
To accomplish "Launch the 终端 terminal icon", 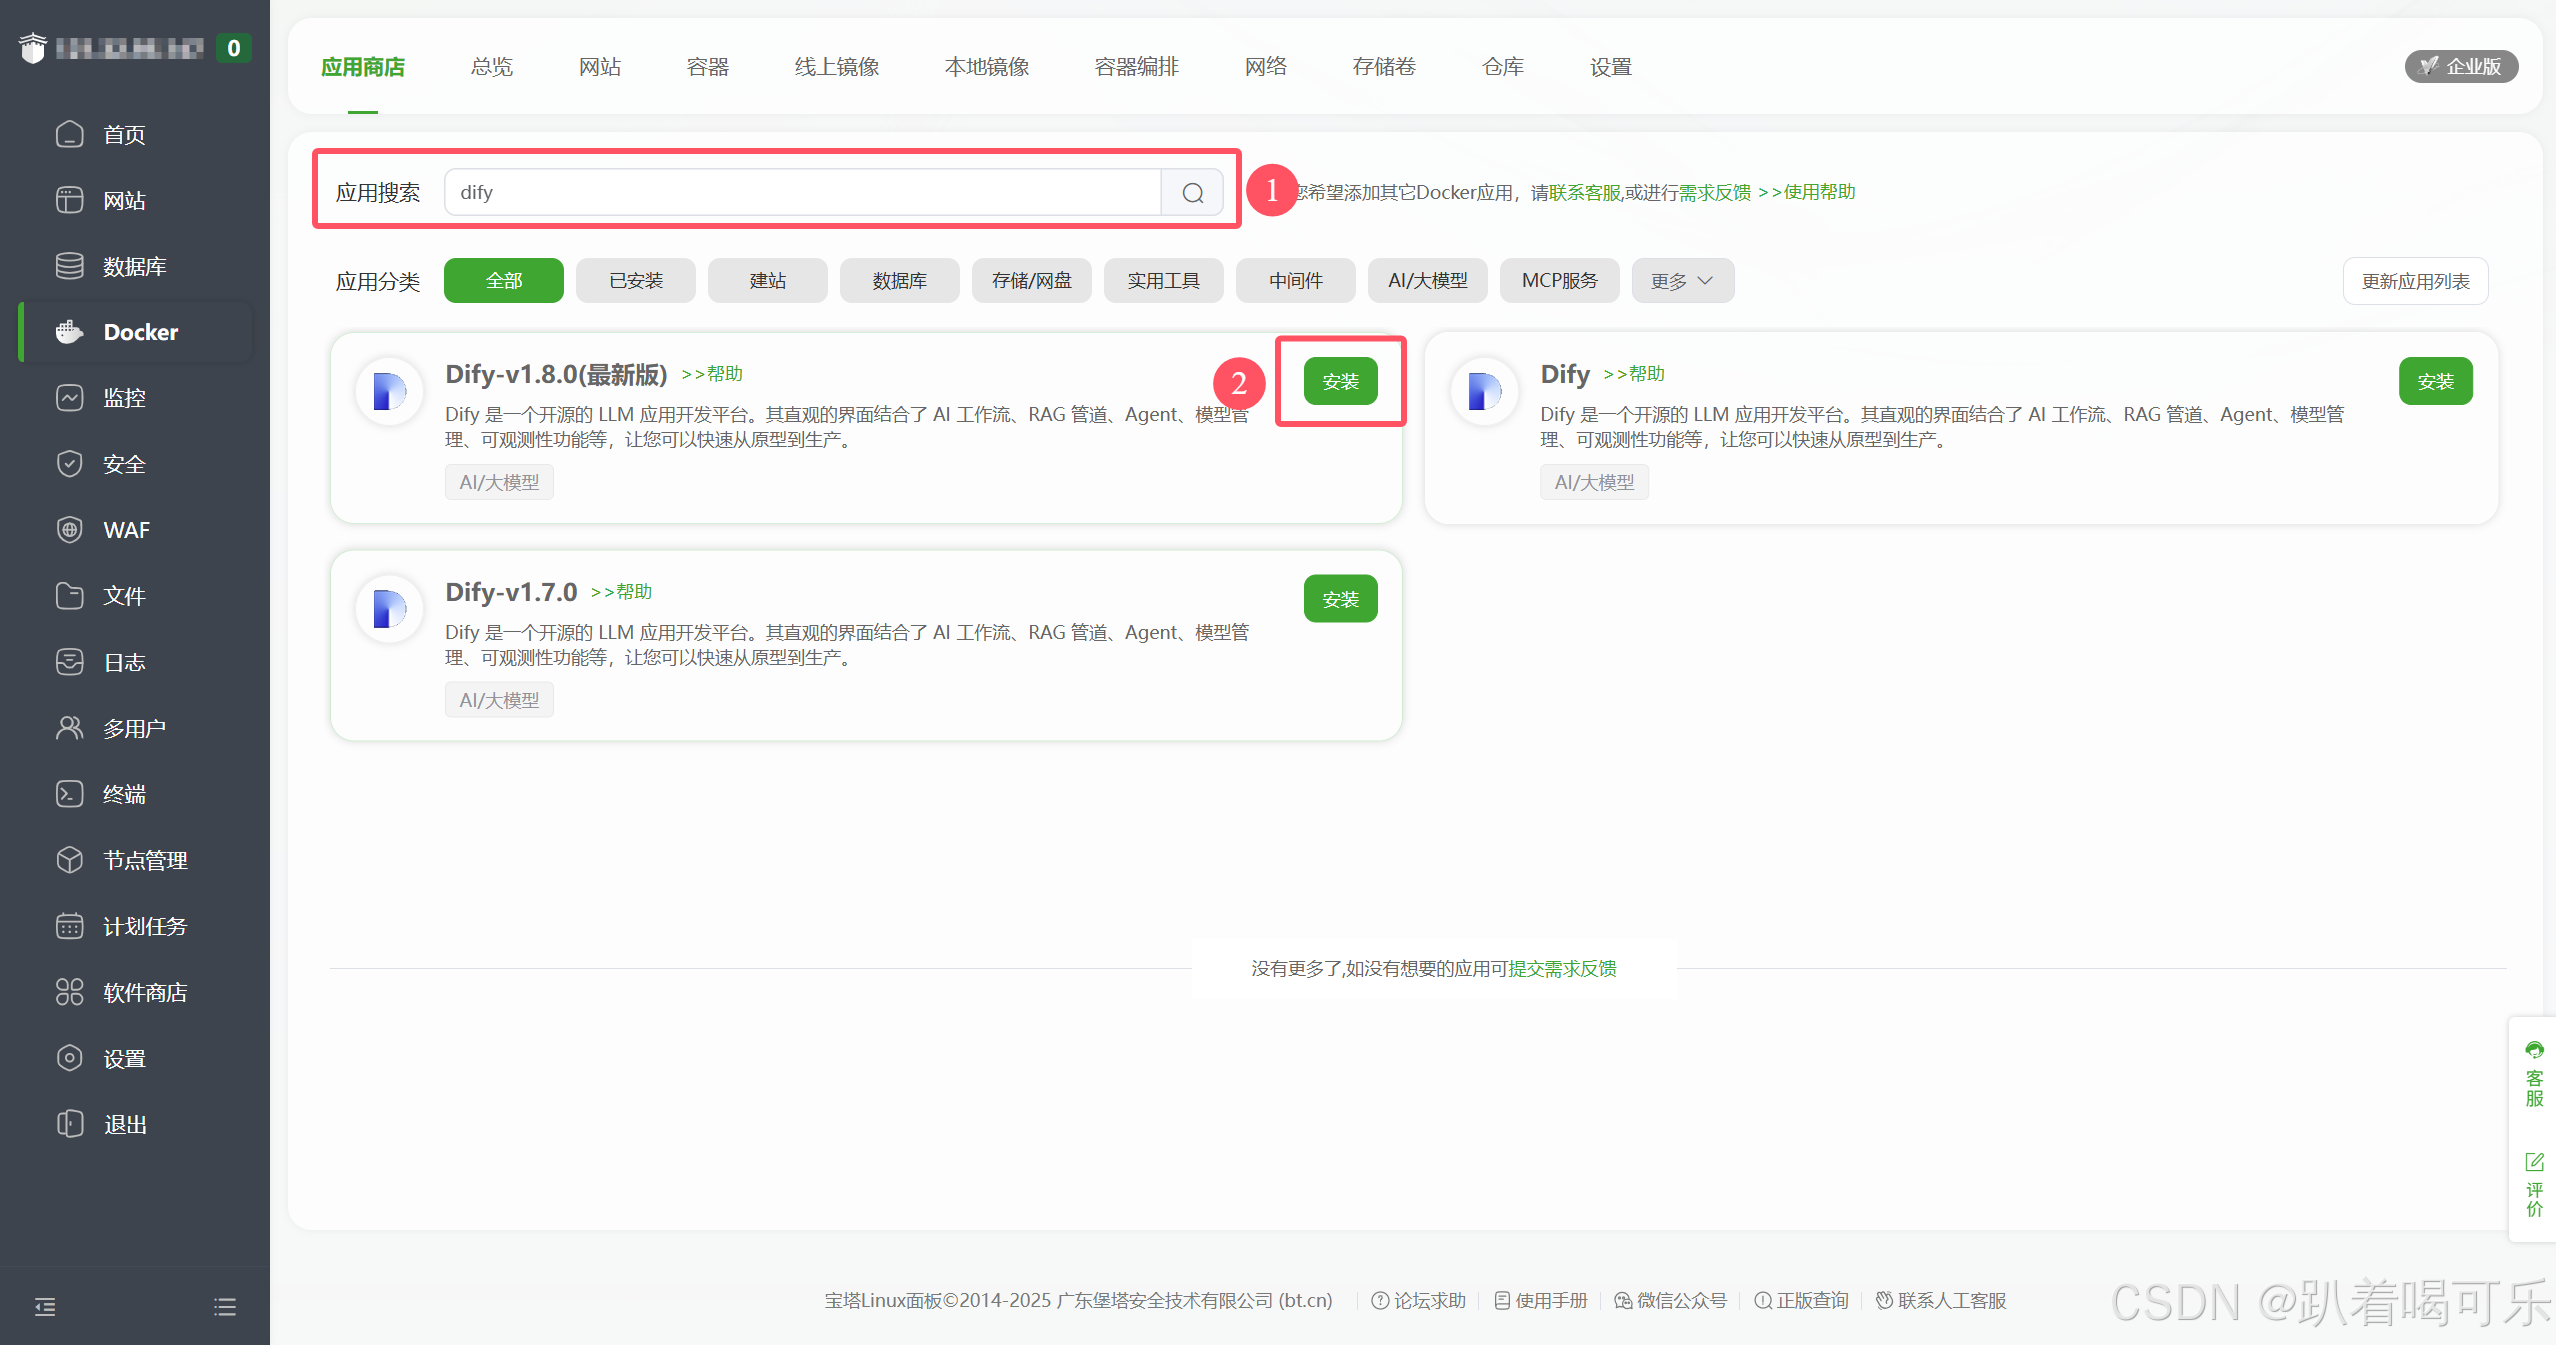I will 69,794.
